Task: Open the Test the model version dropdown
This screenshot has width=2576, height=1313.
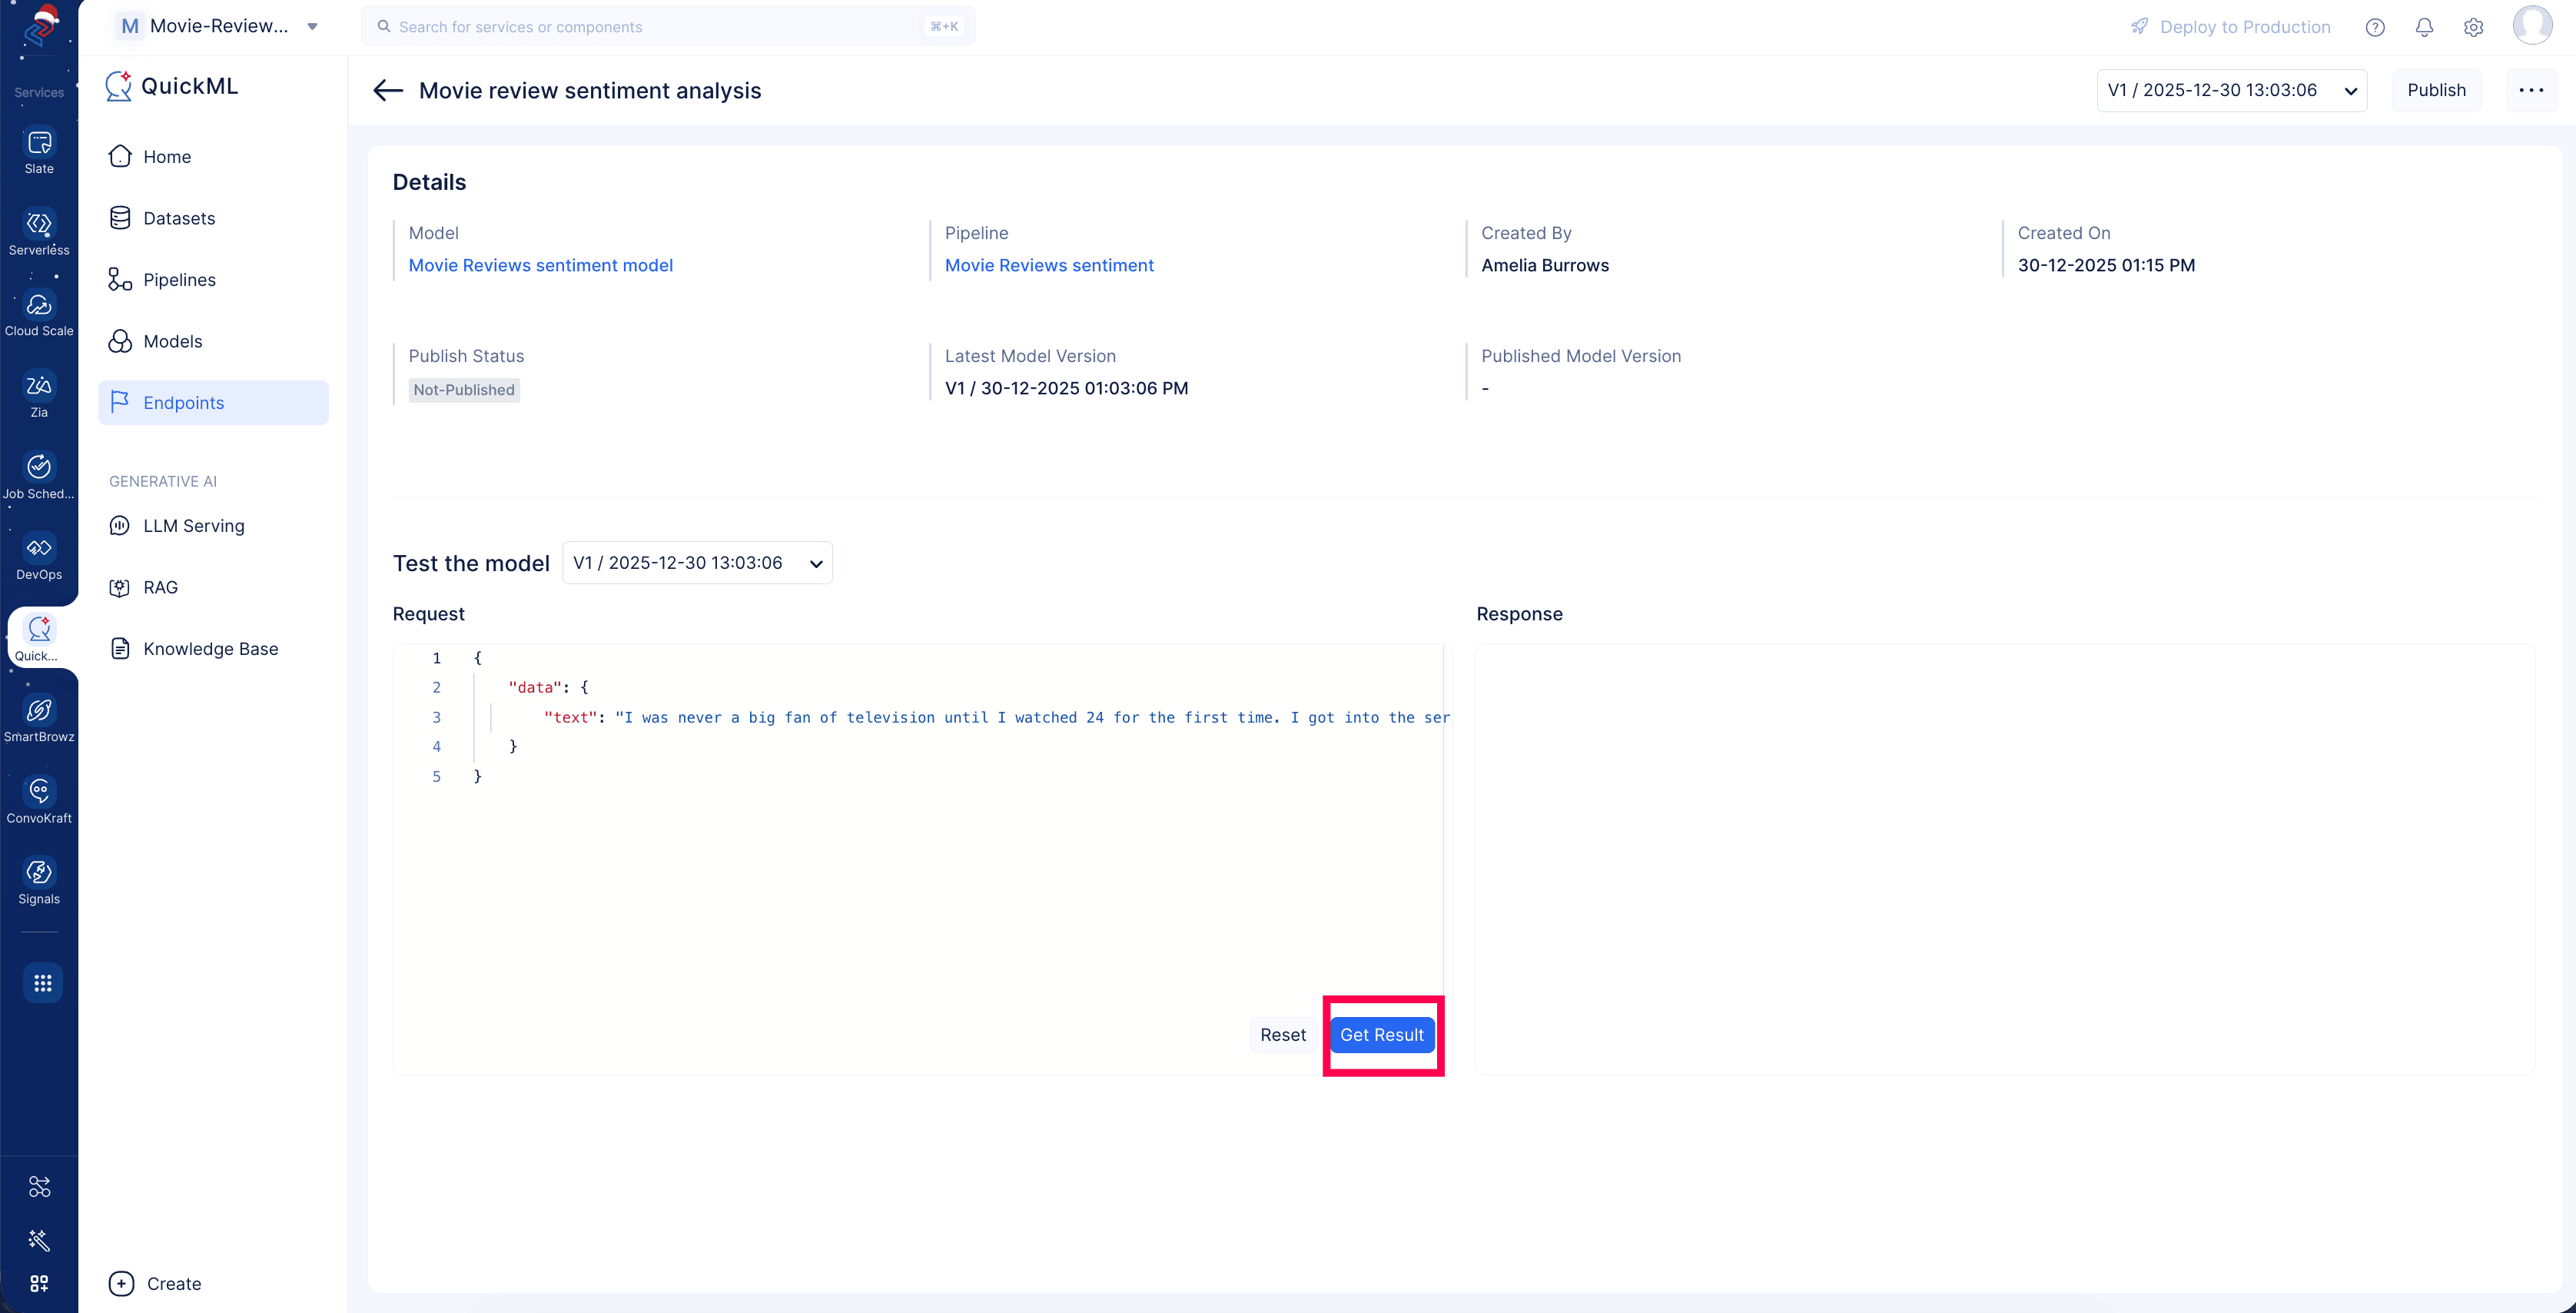Action: click(697, 563)
